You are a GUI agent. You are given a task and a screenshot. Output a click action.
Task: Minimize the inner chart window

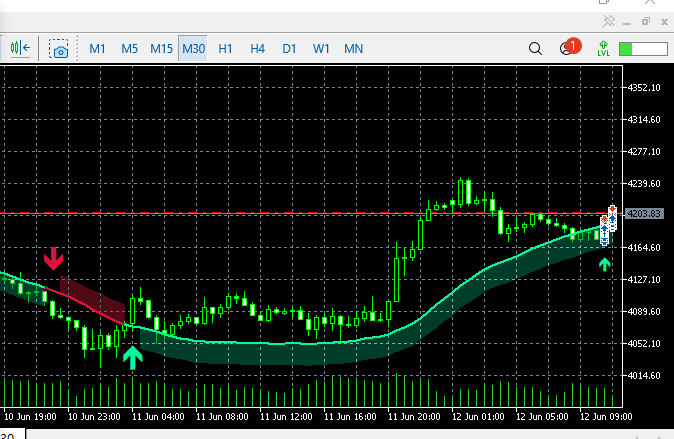click(627, 22)
